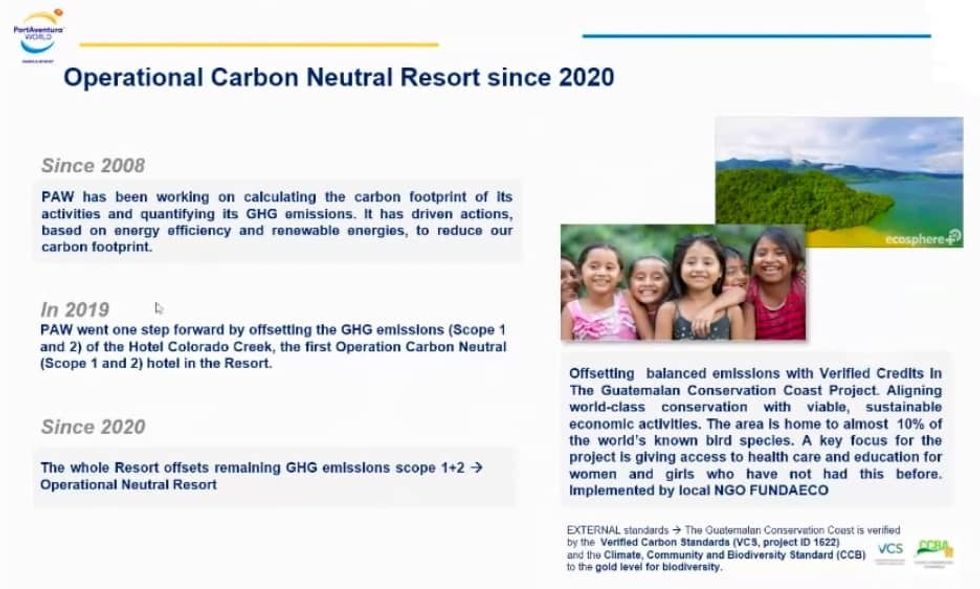Click the 'In 2019' heading

(x=75, y=309)
